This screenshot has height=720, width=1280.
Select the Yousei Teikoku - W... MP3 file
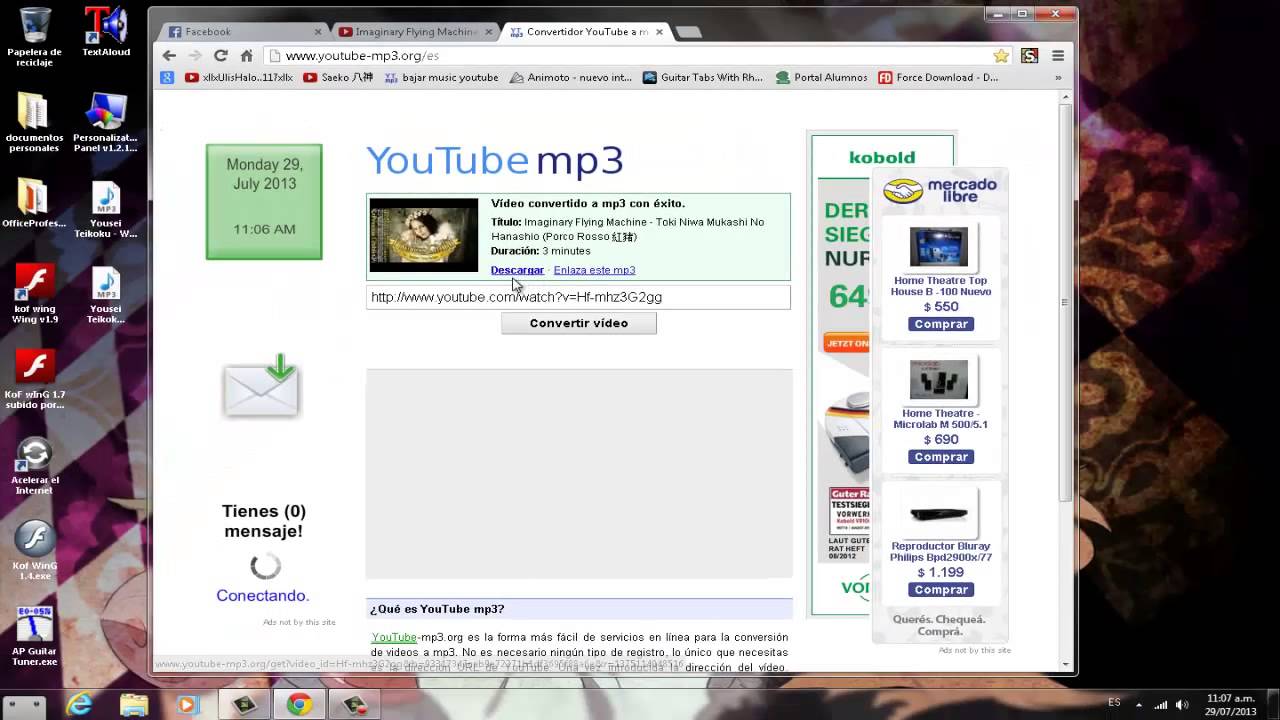click(x=106, y=210)
